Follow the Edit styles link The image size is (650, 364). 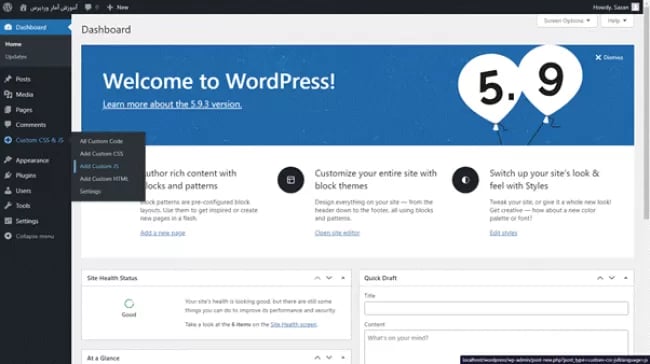click(x=503, y=233)
